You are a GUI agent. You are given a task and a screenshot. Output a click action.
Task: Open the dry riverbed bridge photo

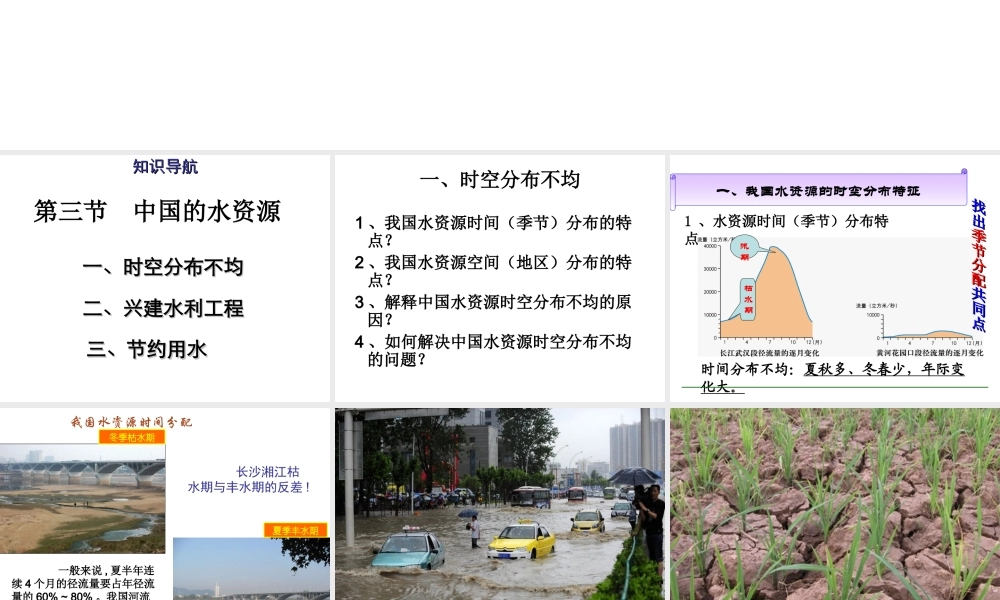pyautogui.click(x=82, y=499)
